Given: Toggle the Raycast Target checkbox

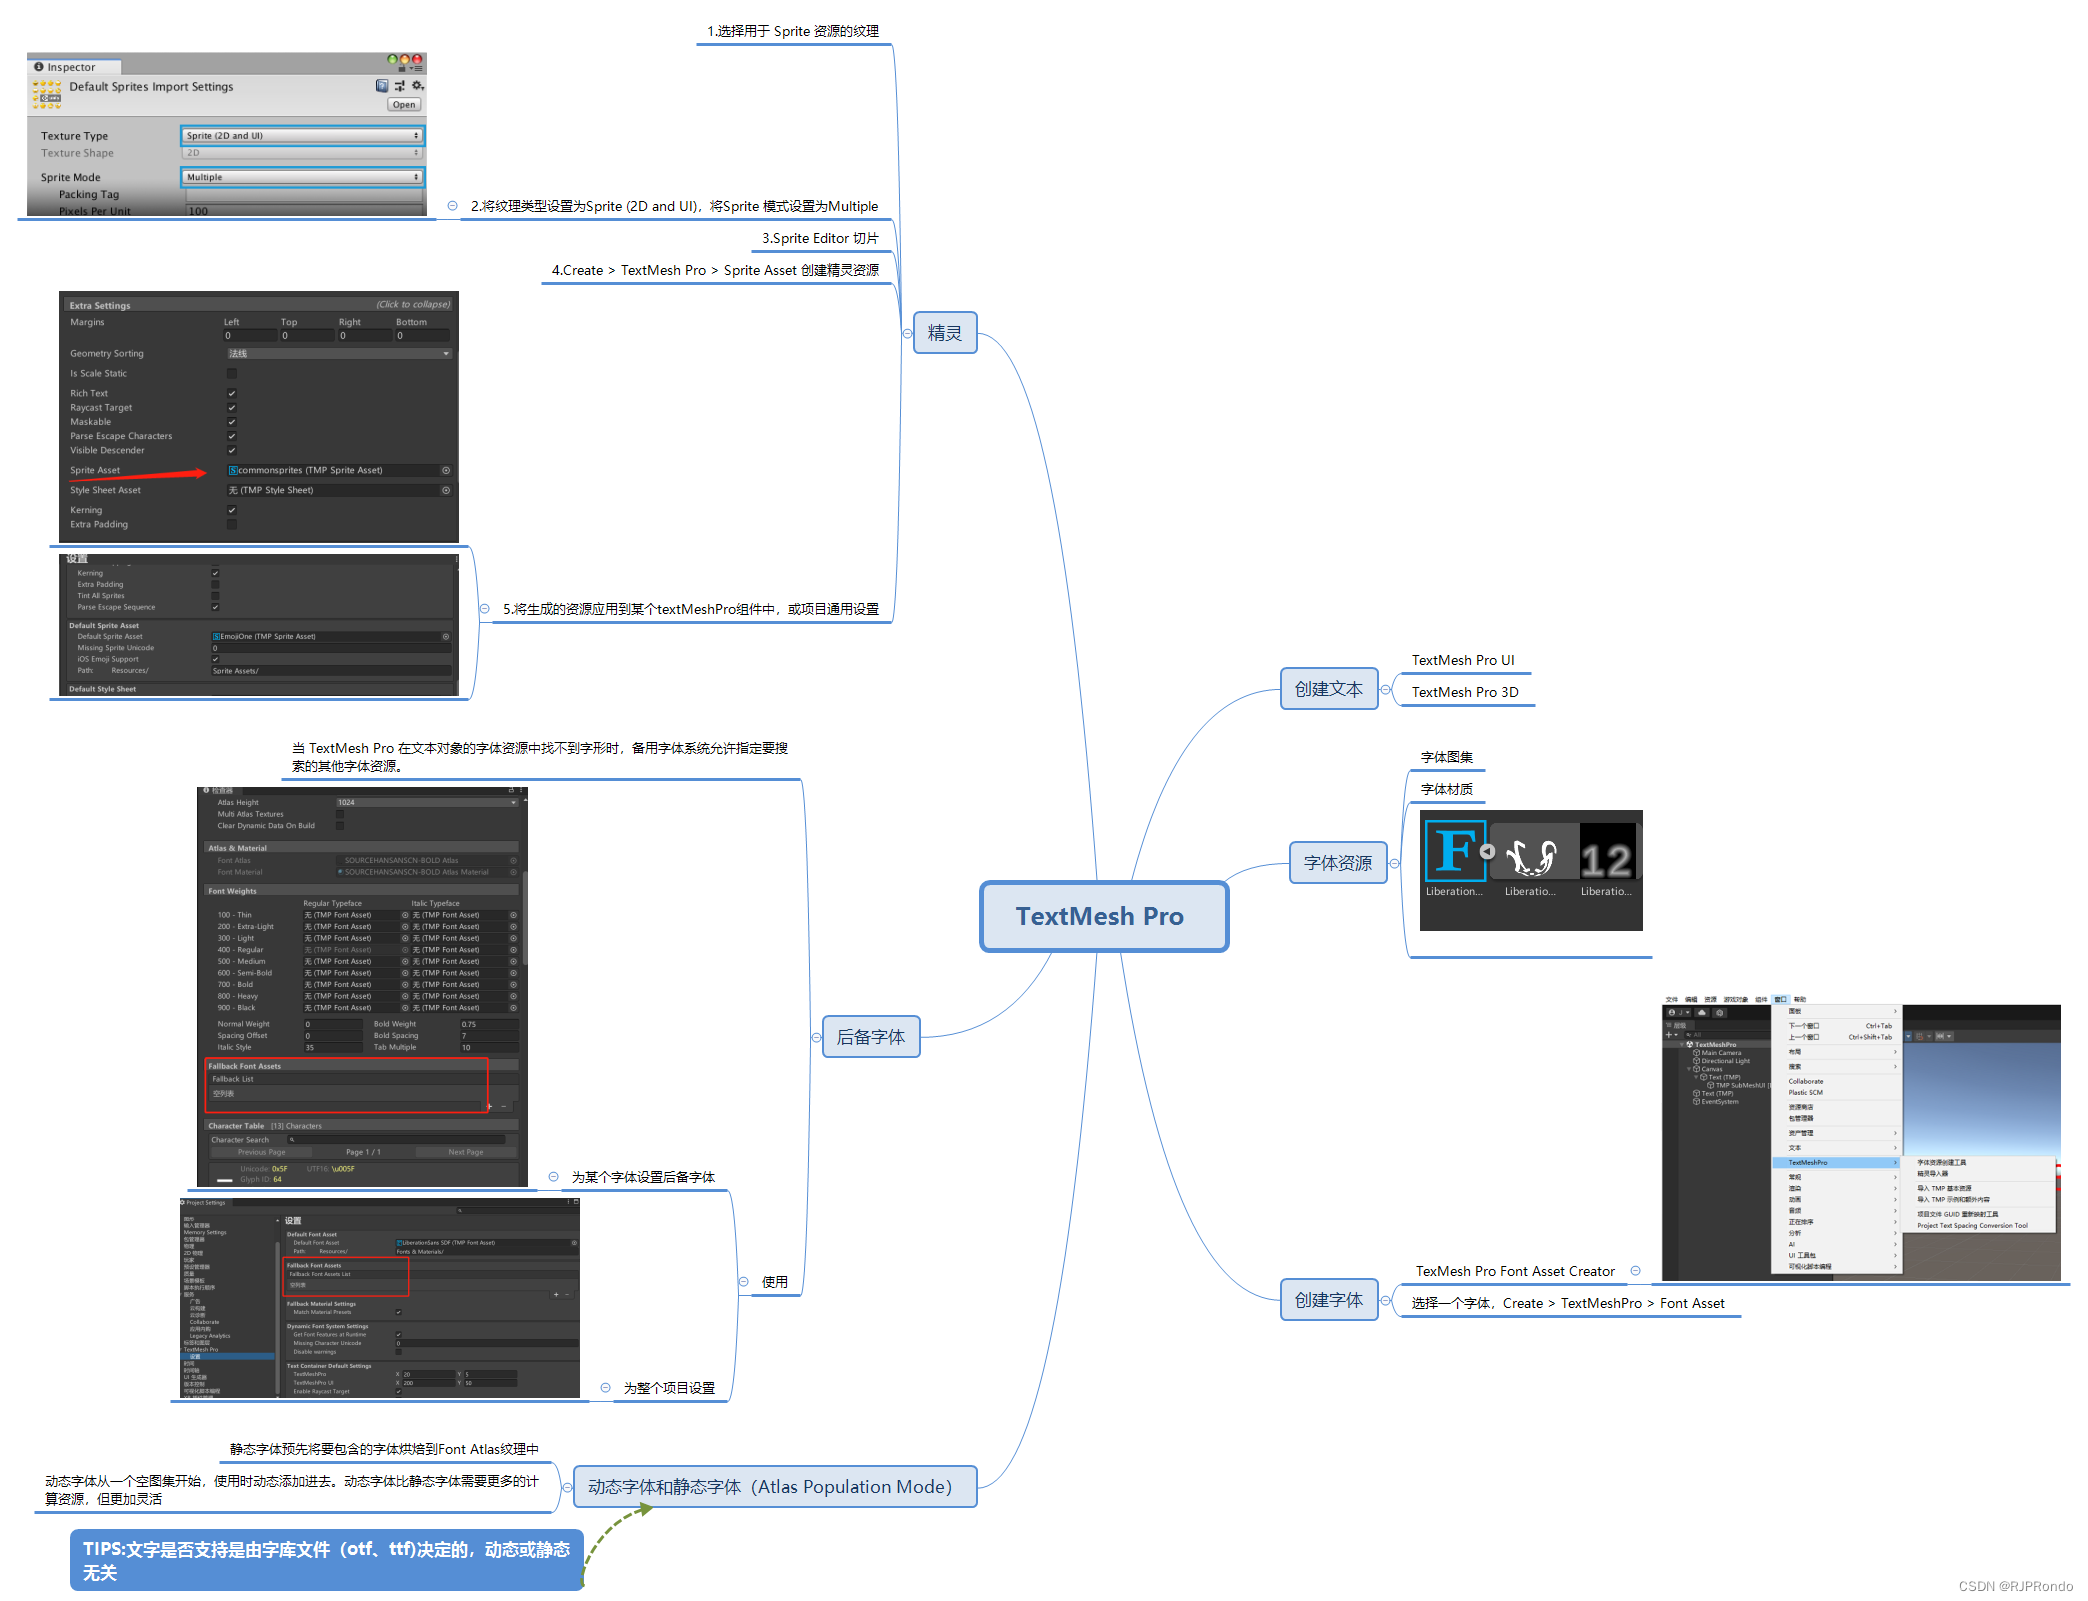Looking at the screenshot, I should 232,408.
